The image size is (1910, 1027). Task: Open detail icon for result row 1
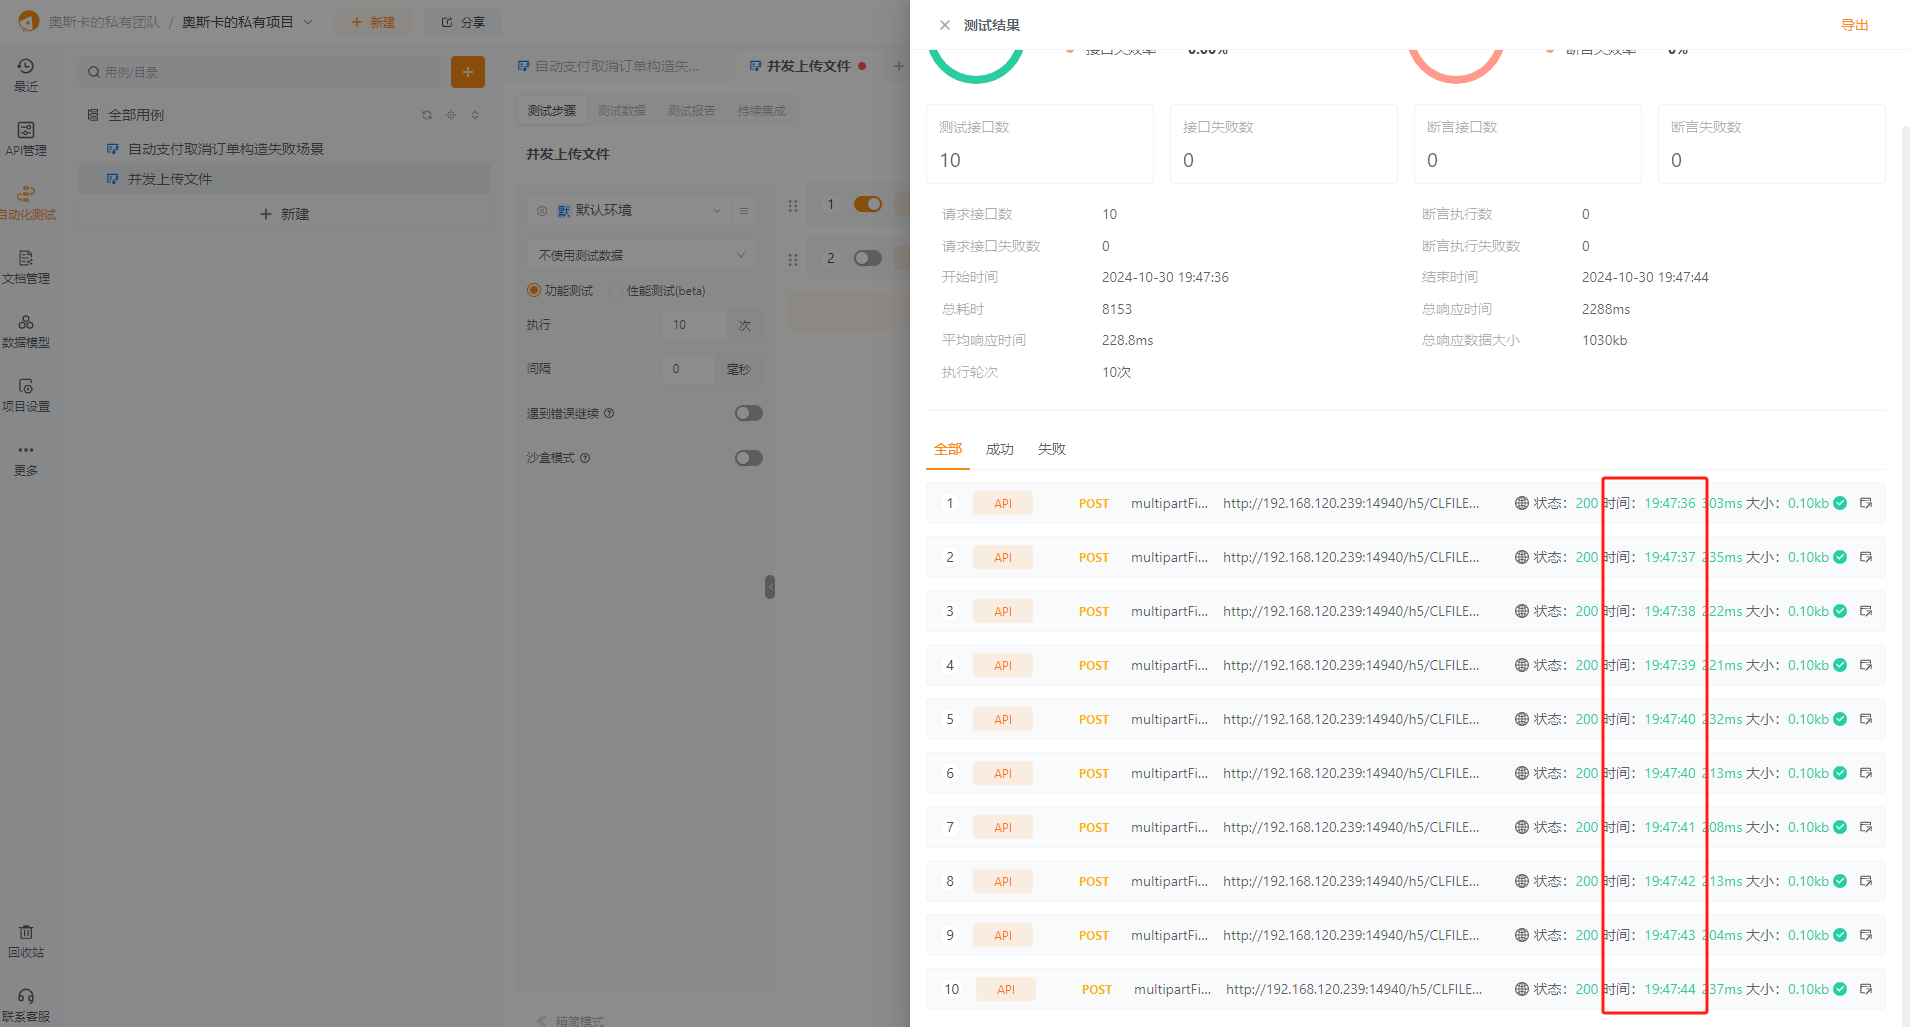point(1866,503)
